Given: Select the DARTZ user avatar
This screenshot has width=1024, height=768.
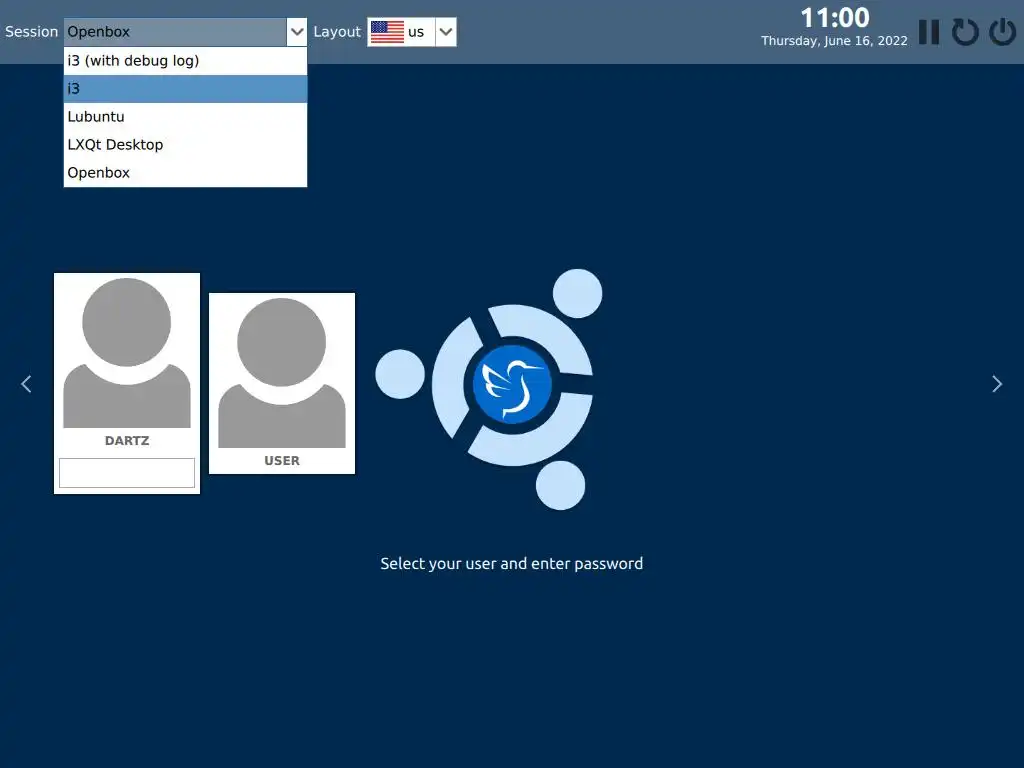Looking at the screenshot, I should 127,353.
